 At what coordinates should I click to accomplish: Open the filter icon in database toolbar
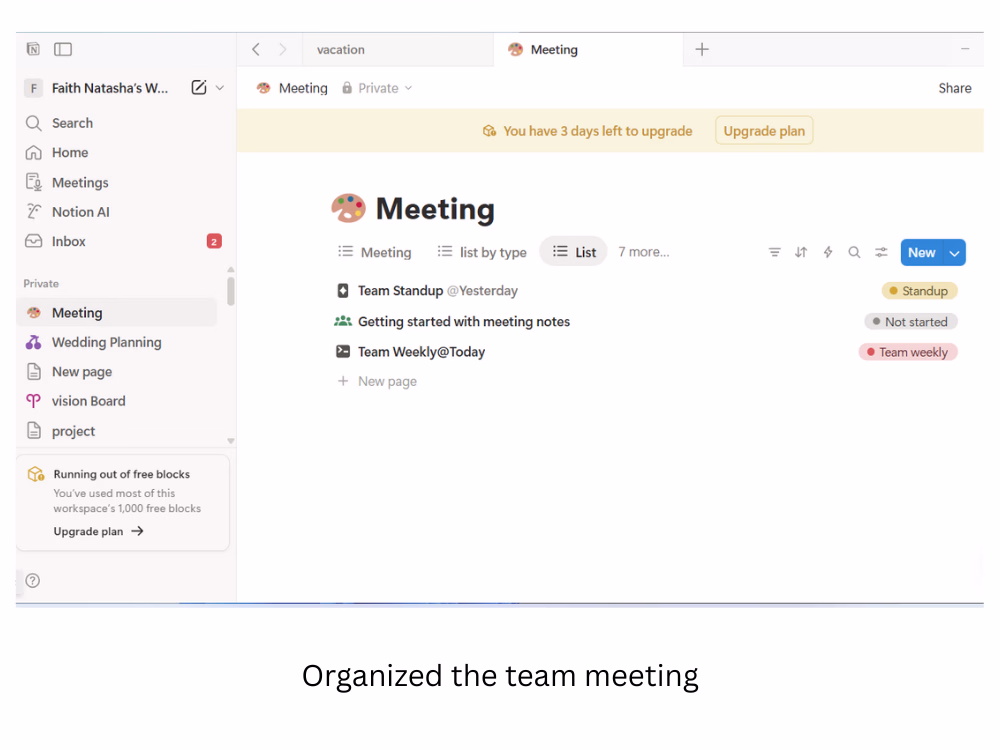tap(774, 252)
